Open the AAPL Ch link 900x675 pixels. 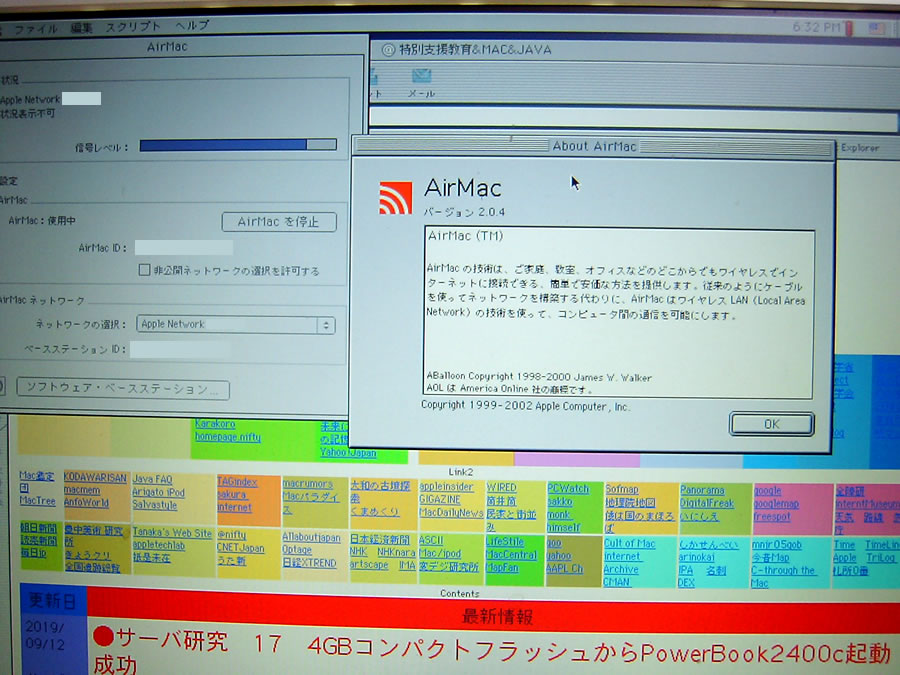coord(564,568)
